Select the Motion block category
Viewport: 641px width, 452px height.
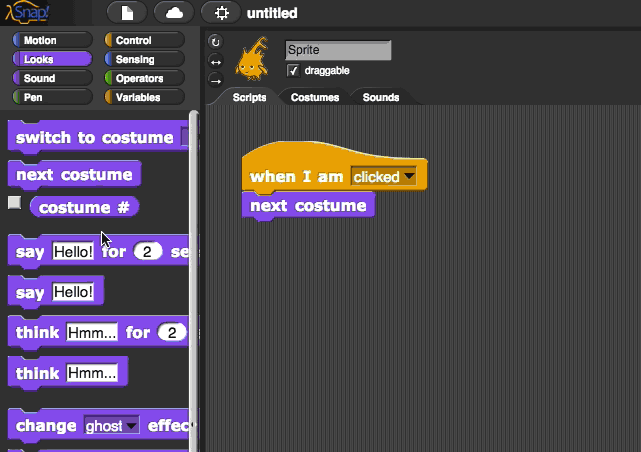point(48,41)
